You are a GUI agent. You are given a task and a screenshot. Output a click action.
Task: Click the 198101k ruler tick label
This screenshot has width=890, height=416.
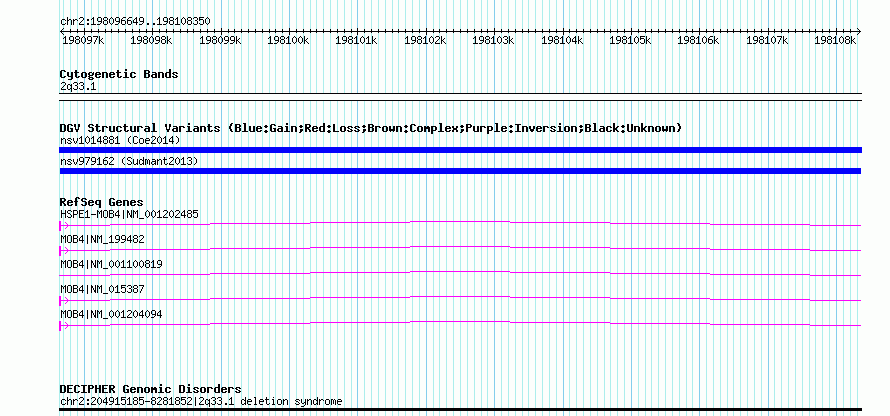pyautogui.click(x=356, y=40)
